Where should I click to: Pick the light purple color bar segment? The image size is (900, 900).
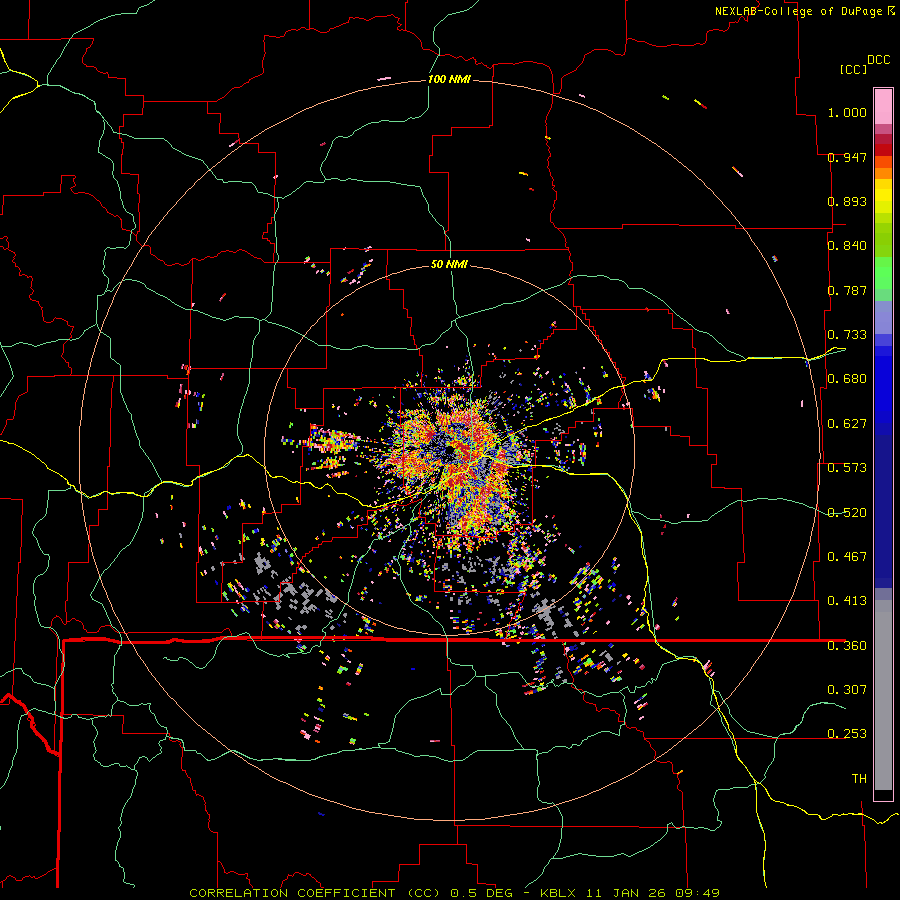pyautogui.click(x=883, y=318)
